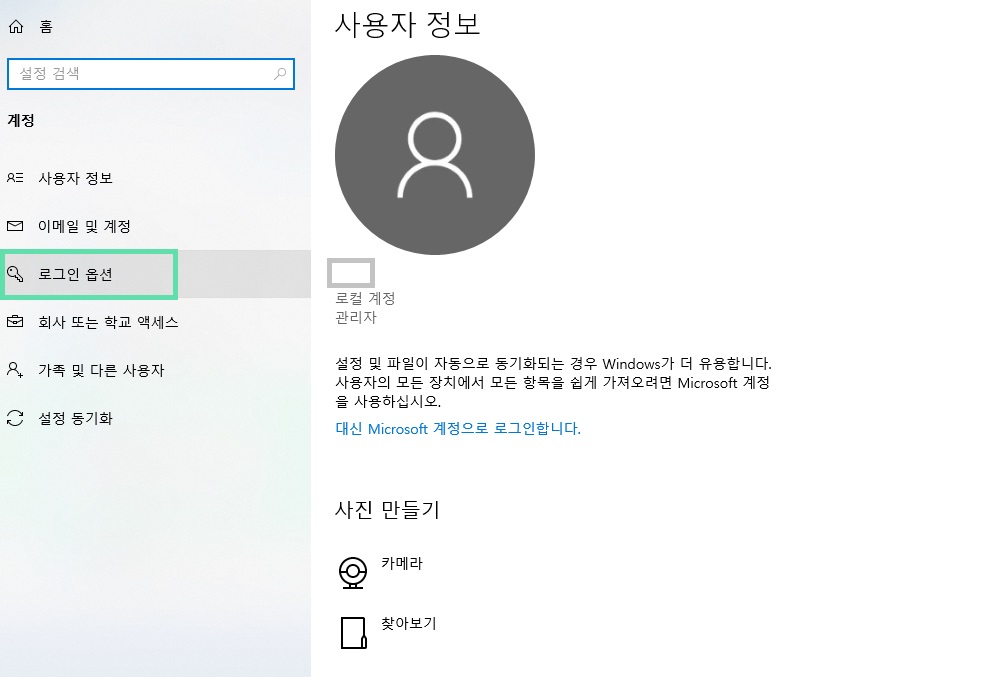Click the browse file icon next to 찾아보기

tap(353, 633)
